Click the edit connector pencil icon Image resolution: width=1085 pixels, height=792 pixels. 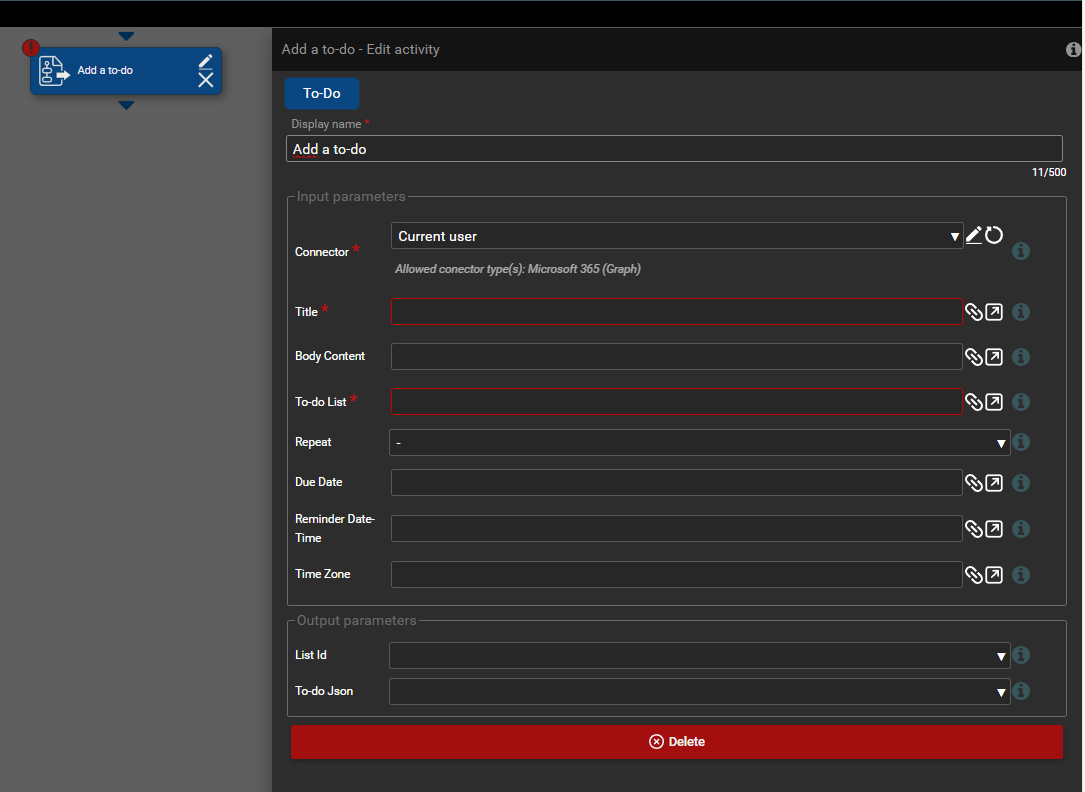(974, 236)
